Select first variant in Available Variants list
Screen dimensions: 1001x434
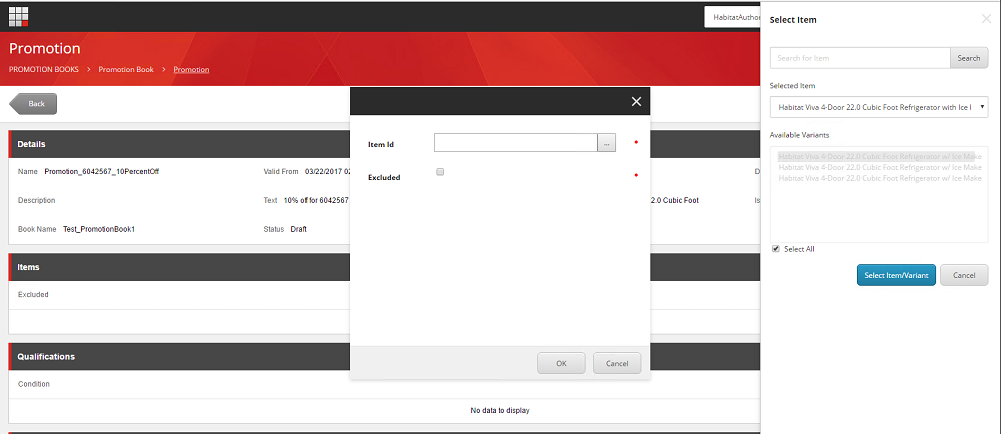878,156
